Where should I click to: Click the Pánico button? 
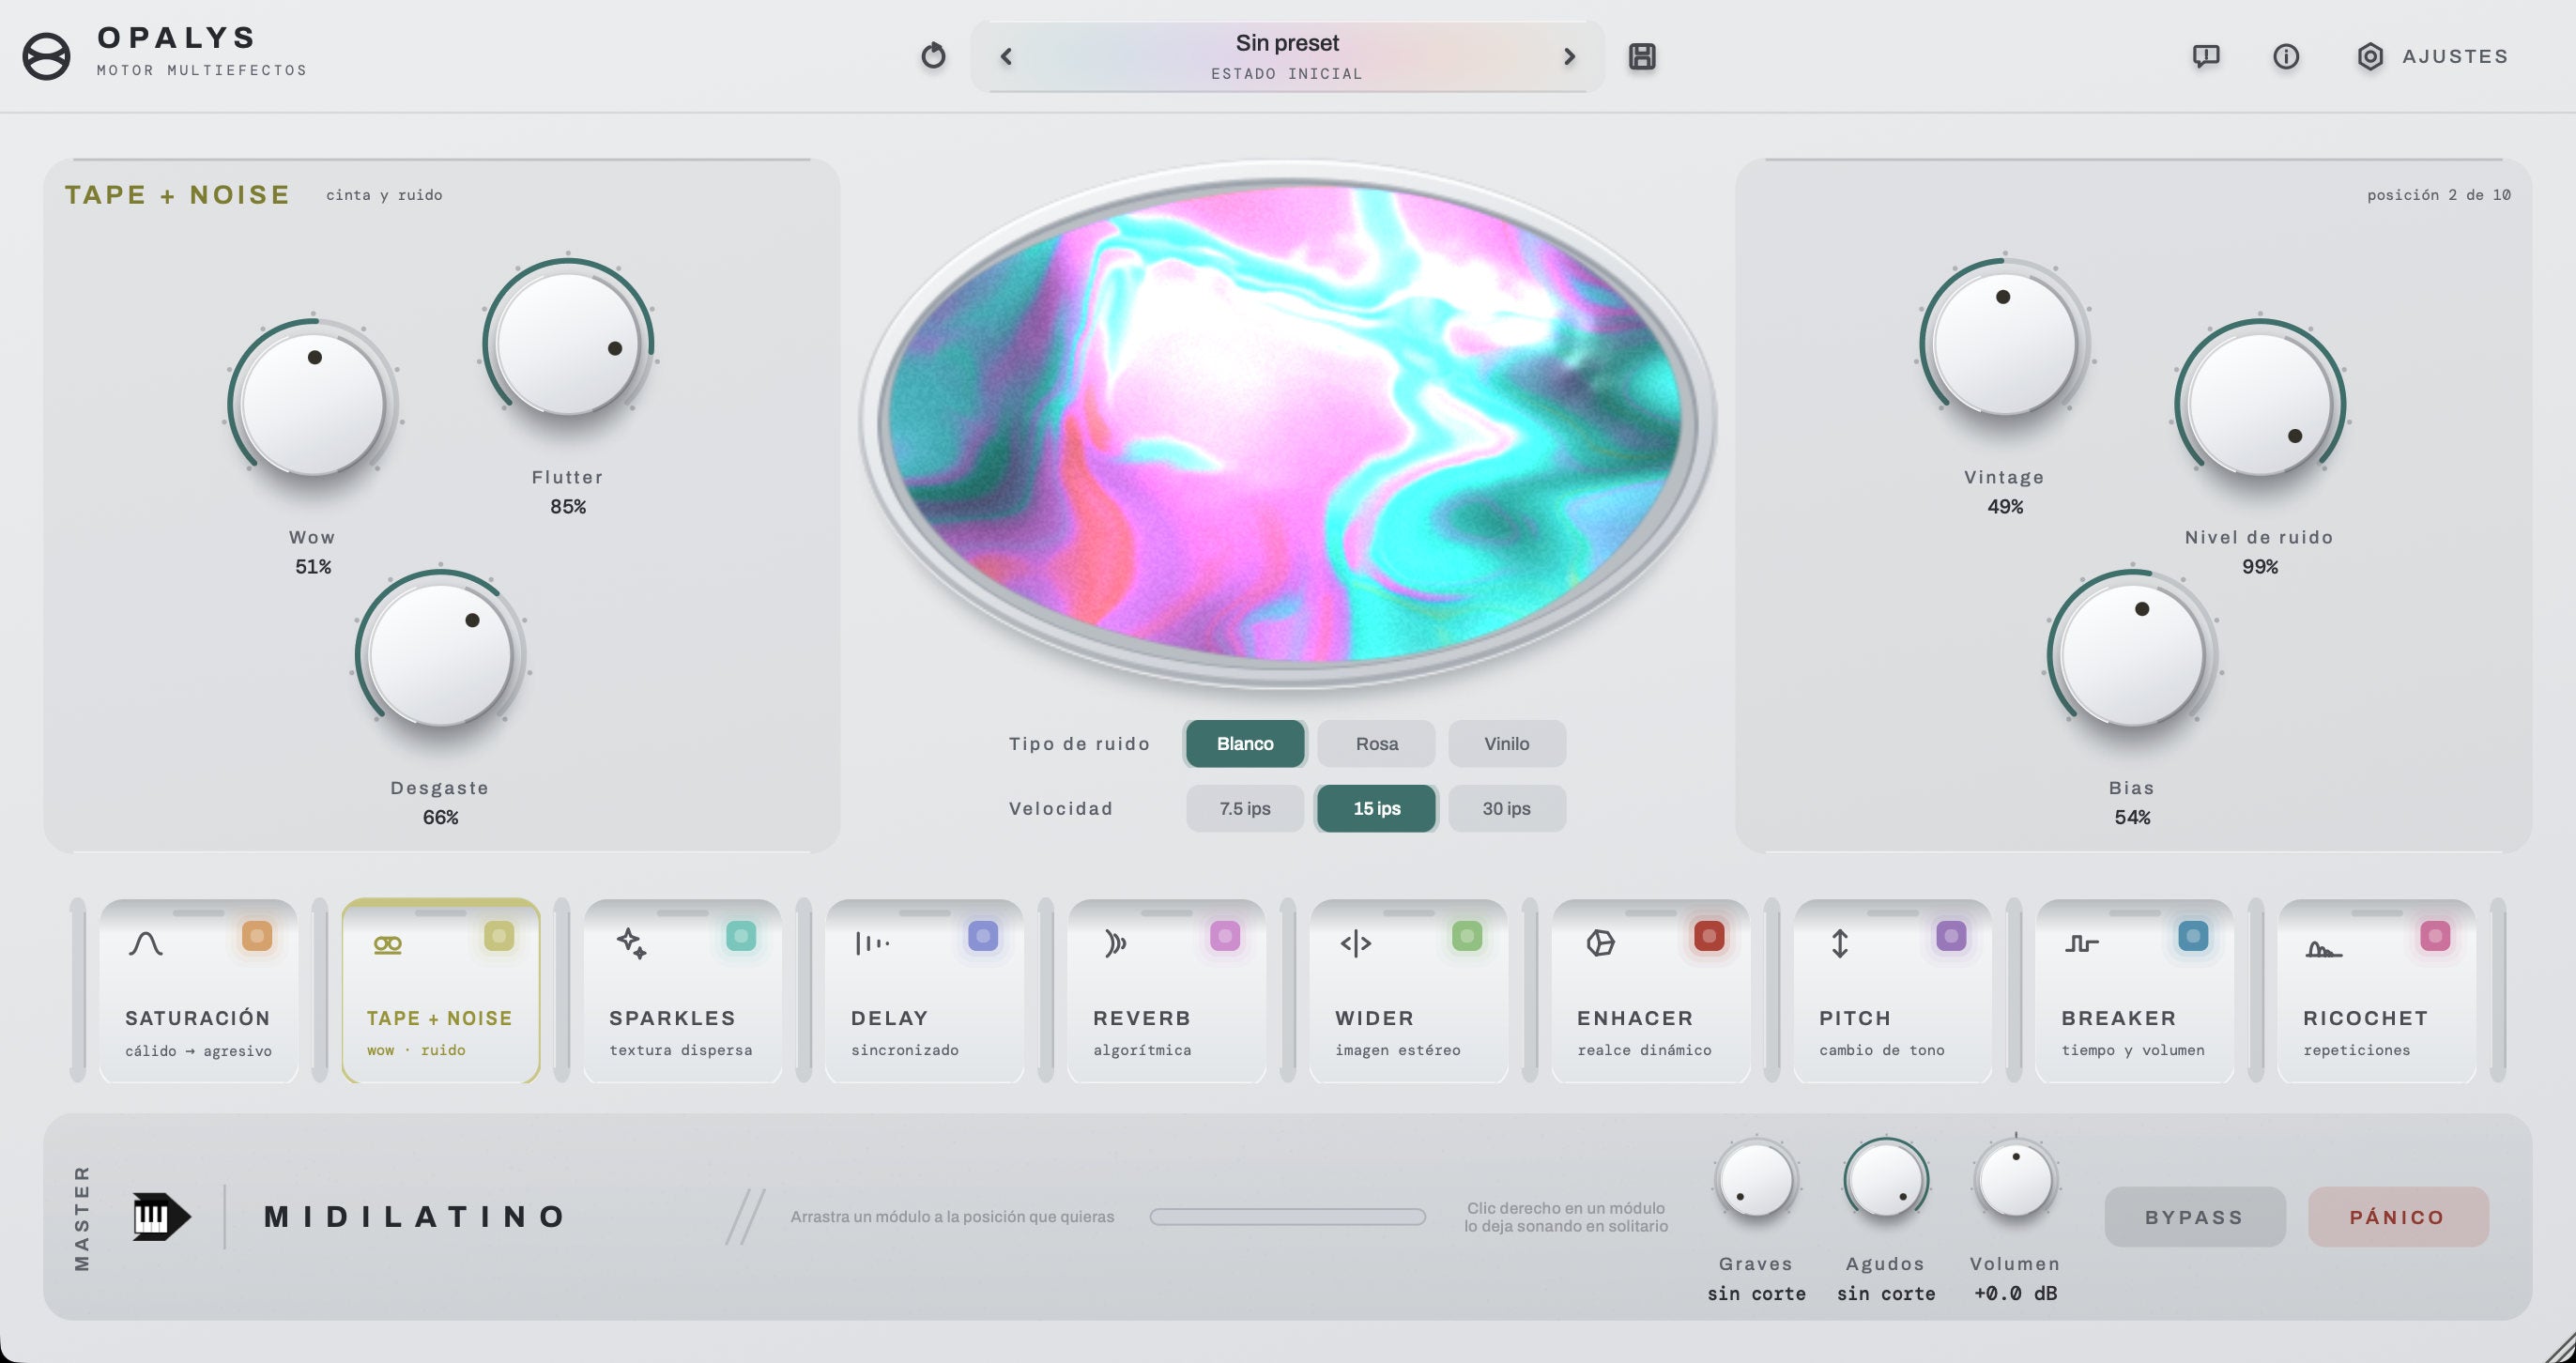2398,1217
